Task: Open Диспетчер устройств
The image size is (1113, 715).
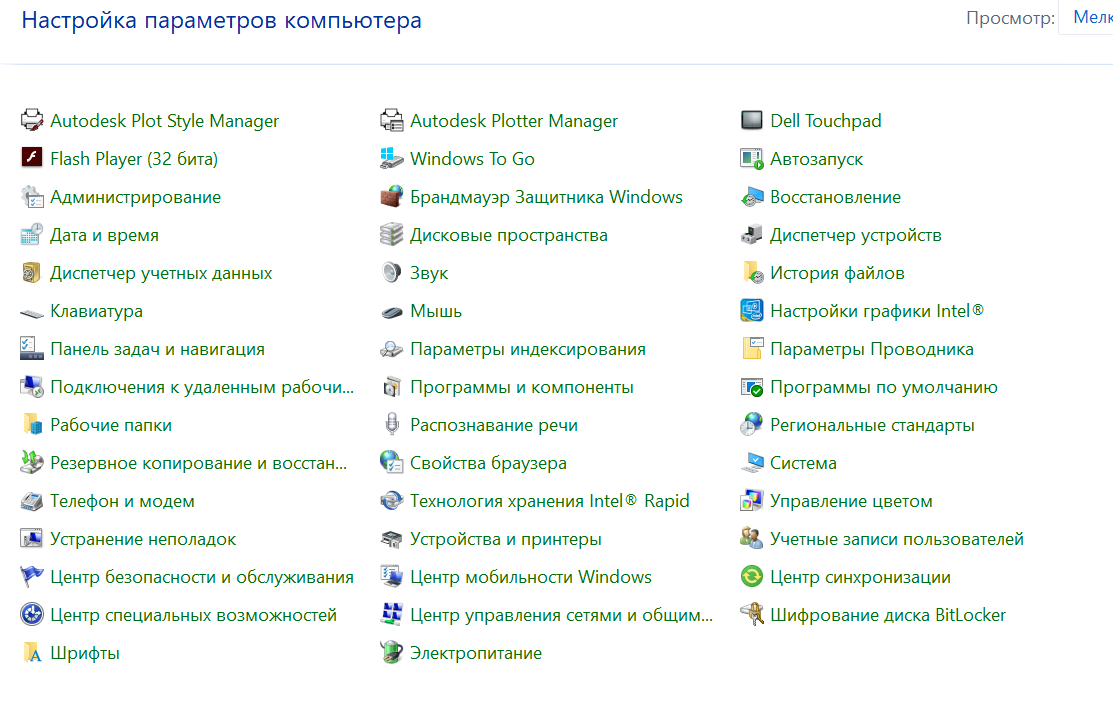Action: tap(855, 235)
